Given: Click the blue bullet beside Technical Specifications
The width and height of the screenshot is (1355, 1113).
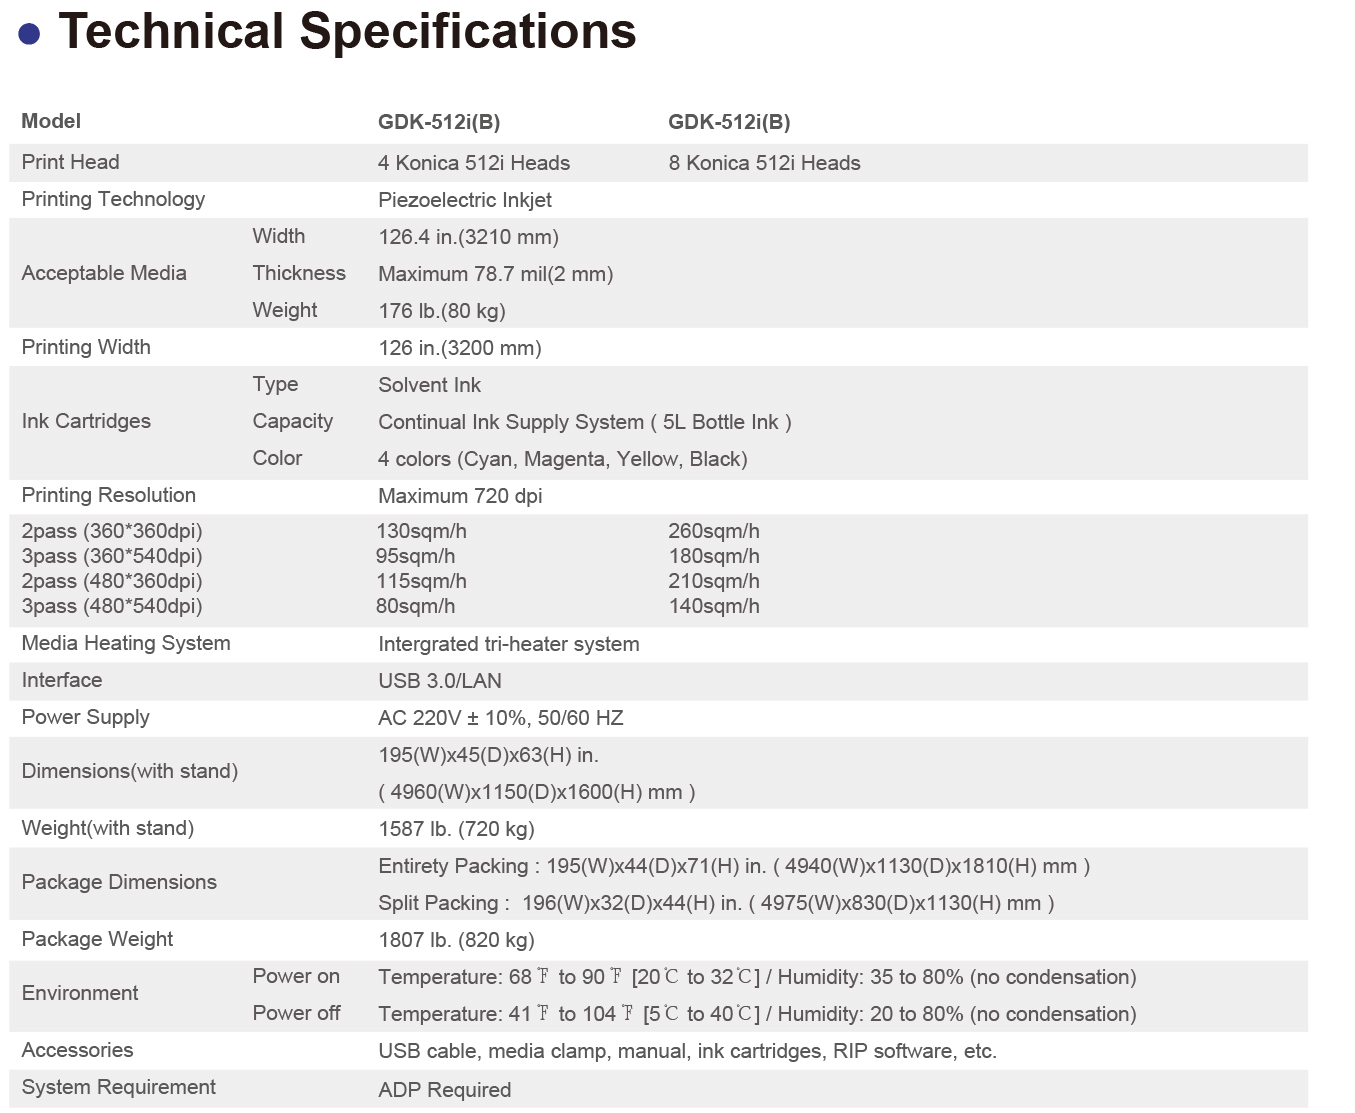Looking at the screenshot, I should (29, 34).
